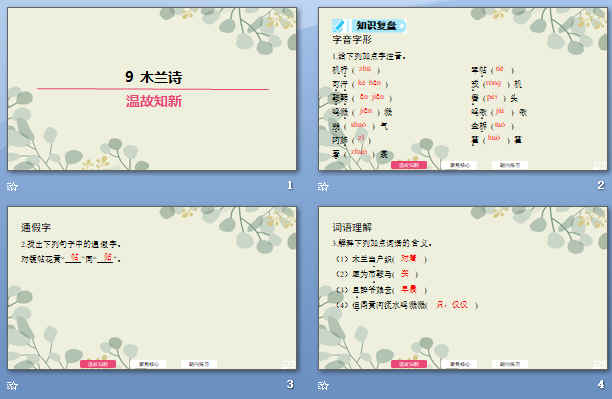The width and height of the screenshot is (612, 399).
Task: Click the pink nav button on slide 4
Action: [409, 364]
